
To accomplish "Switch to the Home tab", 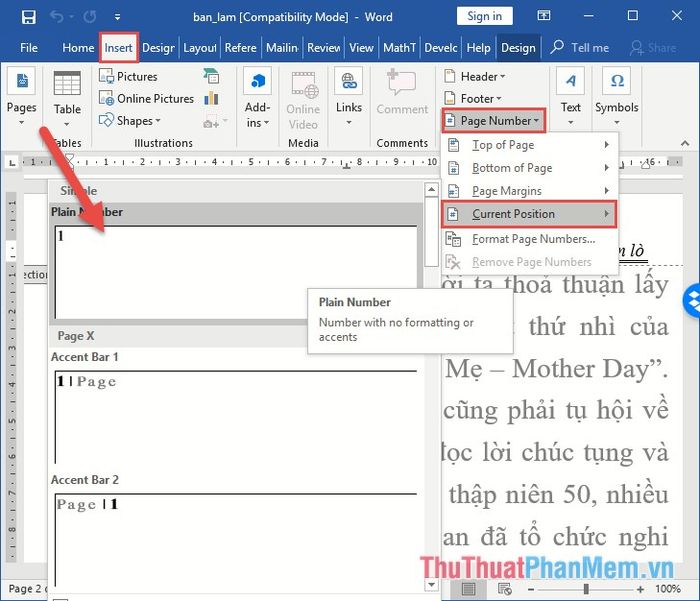I will 78,48.
